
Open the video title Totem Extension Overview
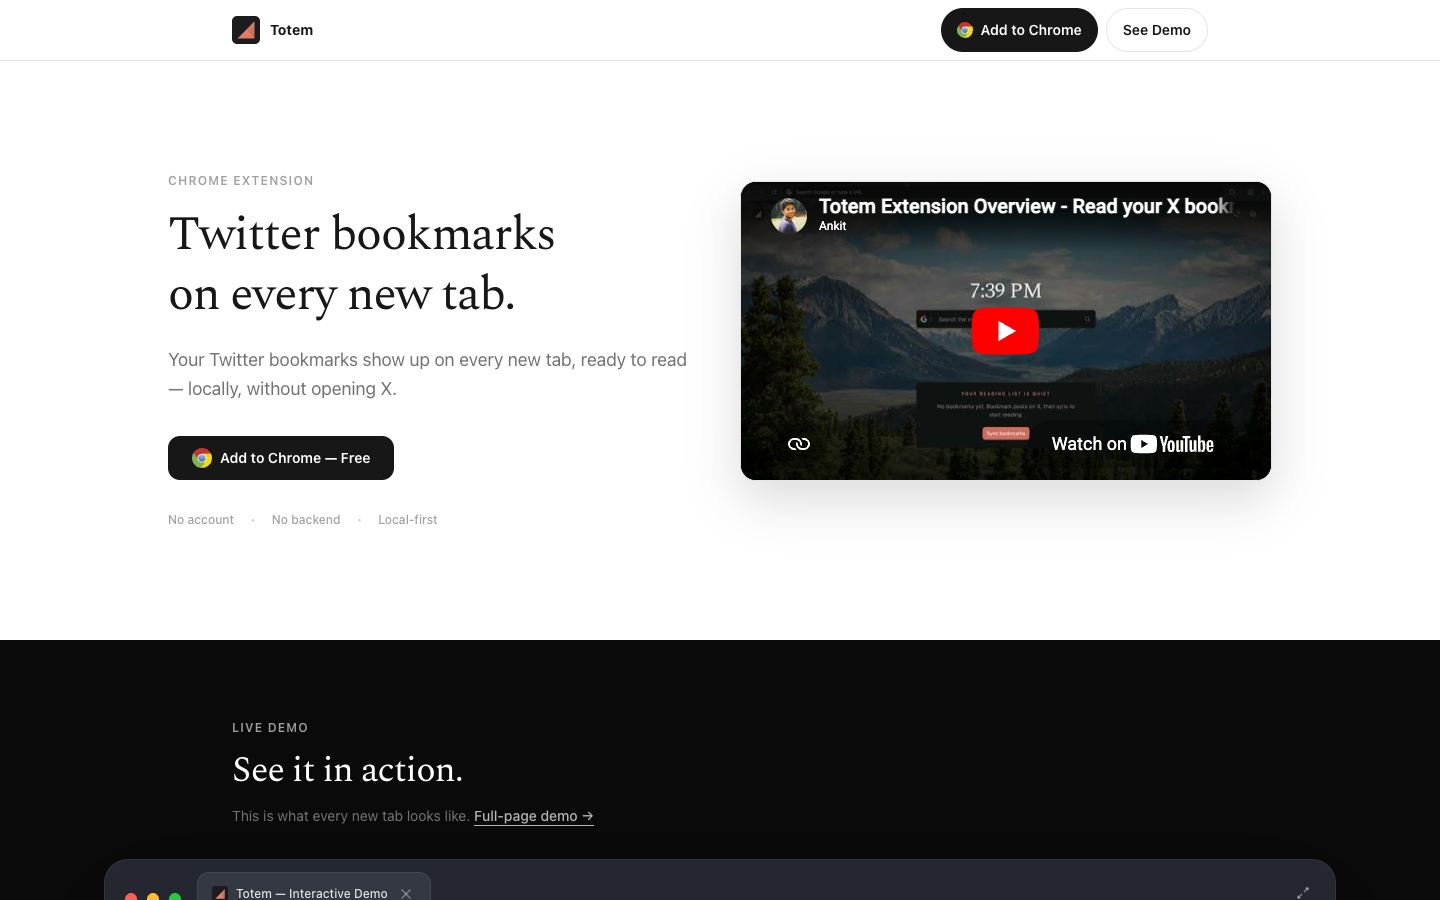point(1025,206)
